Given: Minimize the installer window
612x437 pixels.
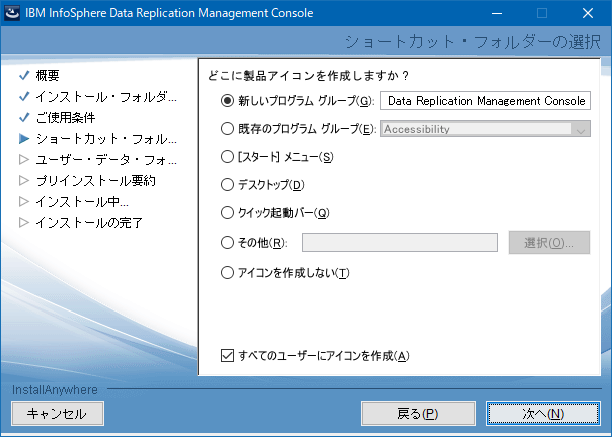Looking at the screenshot, I should [x=497, y=13].
